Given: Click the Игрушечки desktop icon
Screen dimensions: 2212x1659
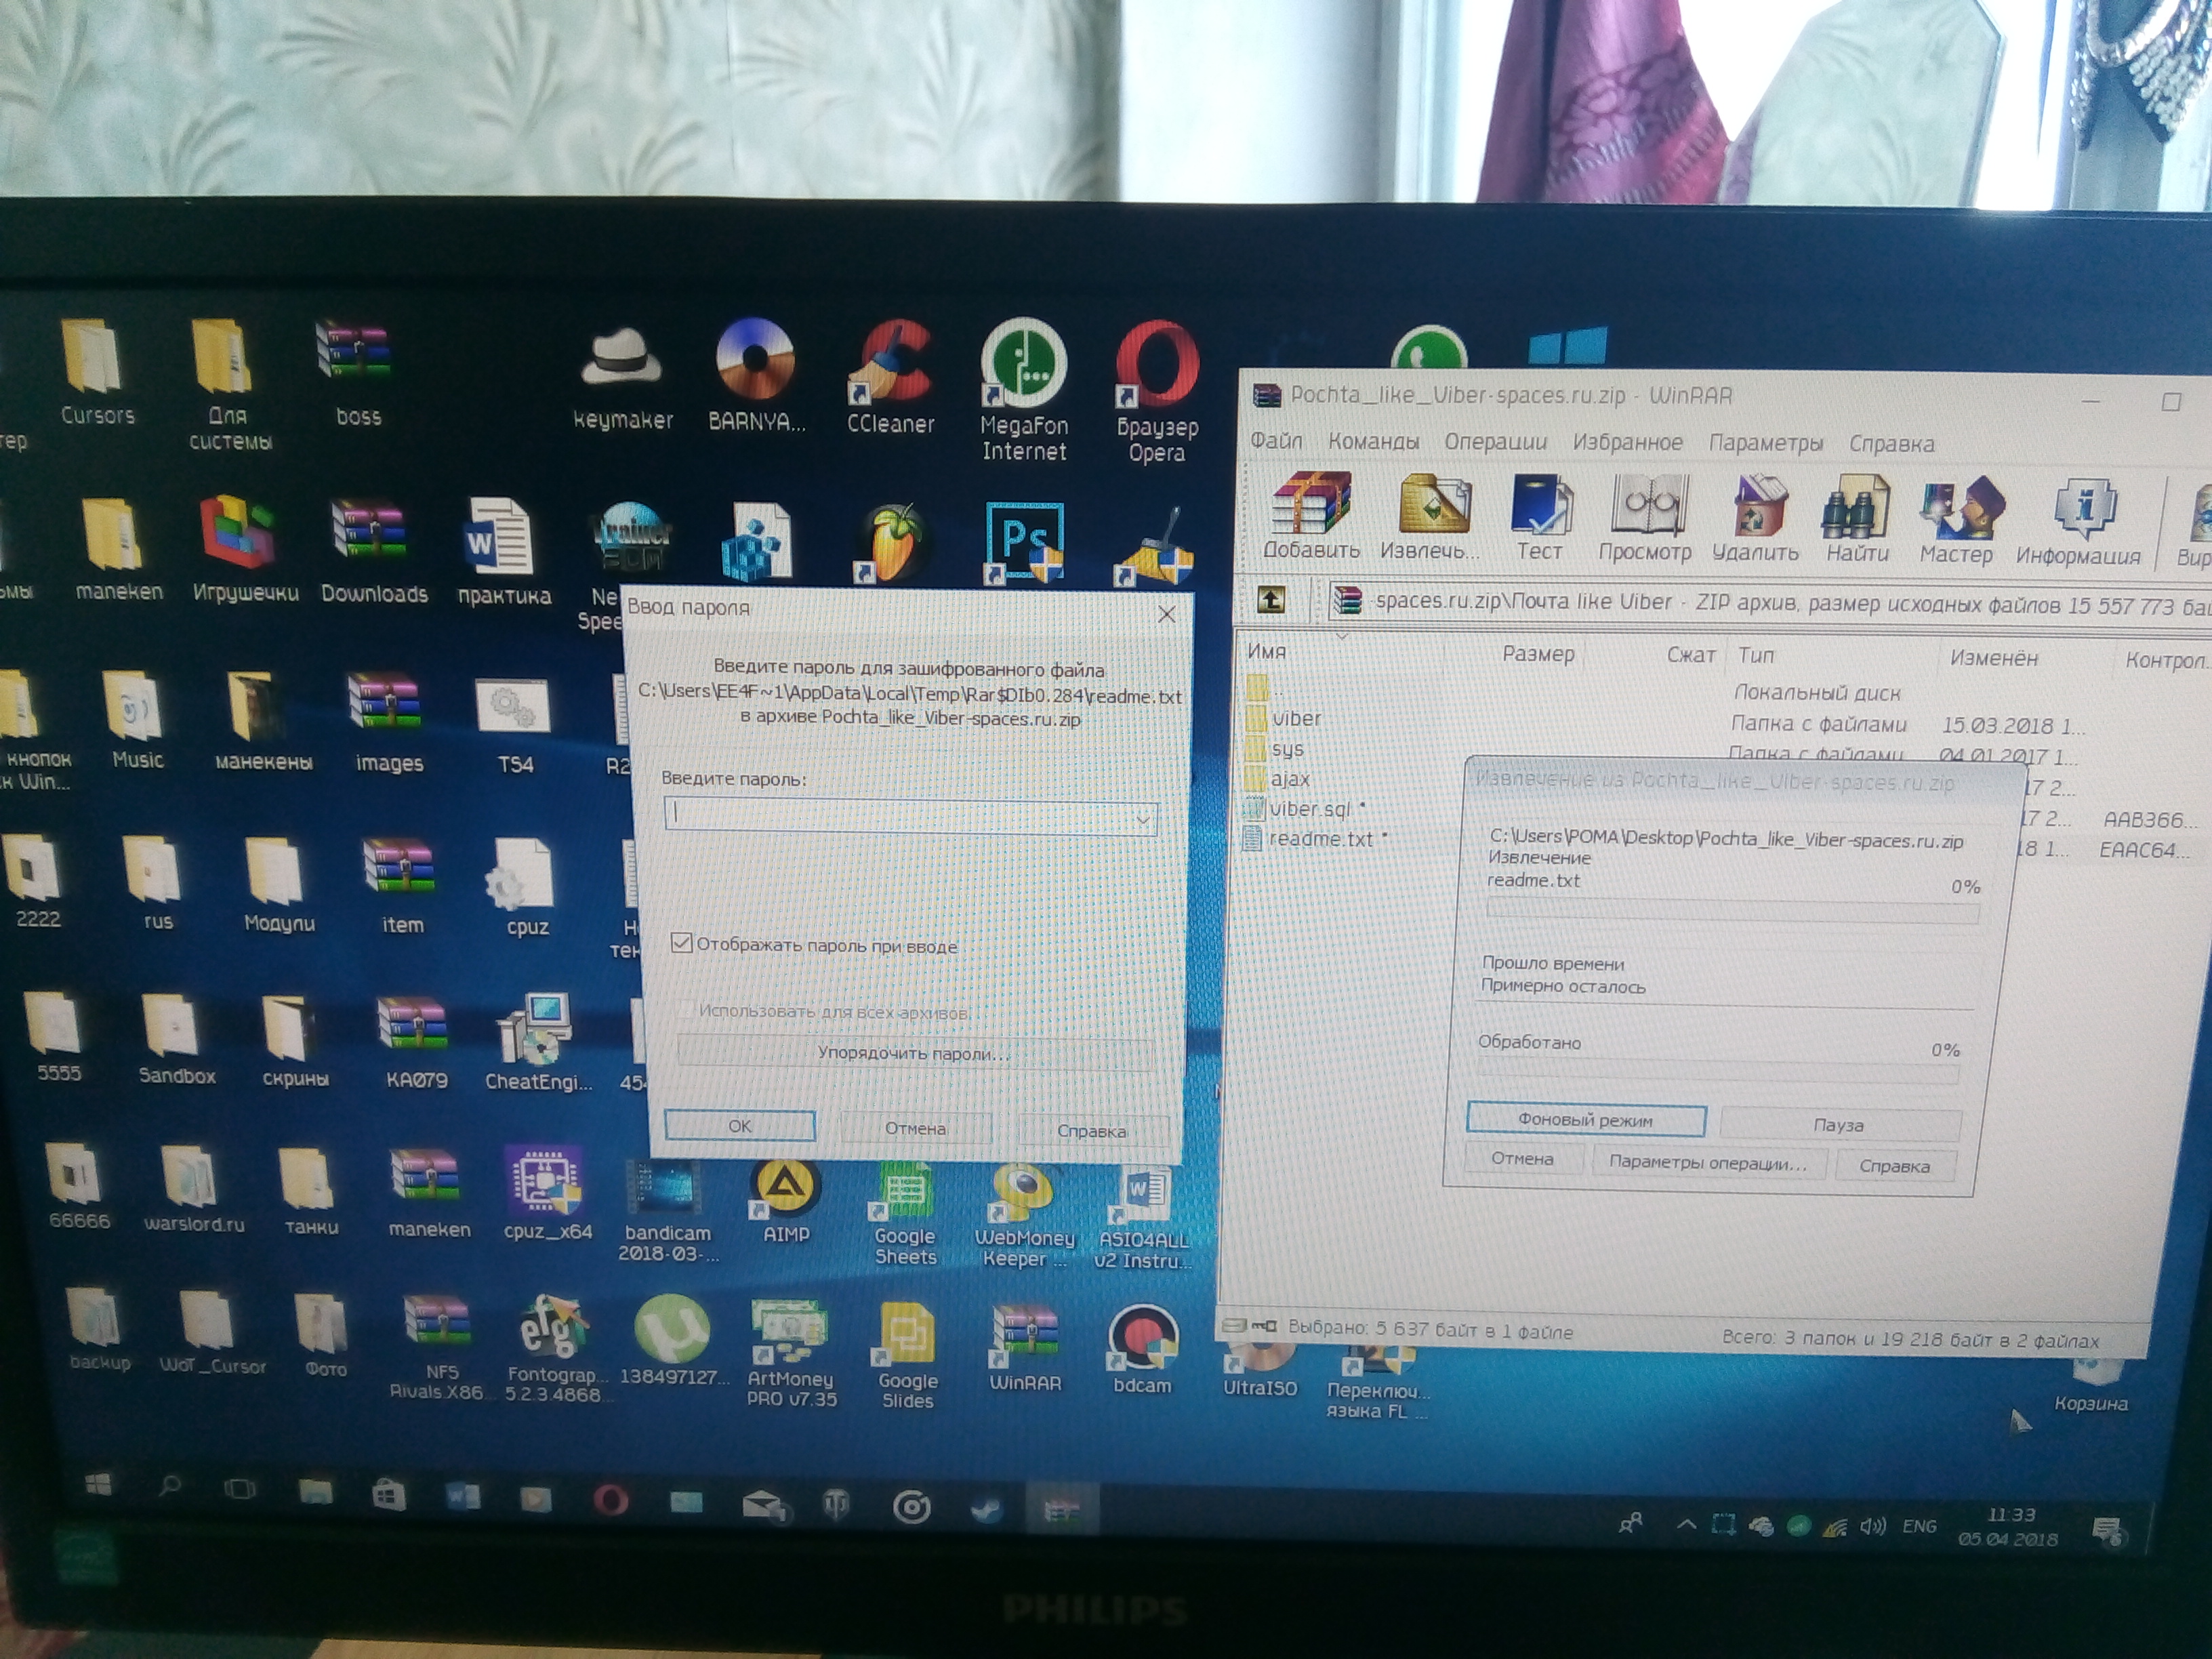Looking at the screenshot, I should [x=245, y=550].
